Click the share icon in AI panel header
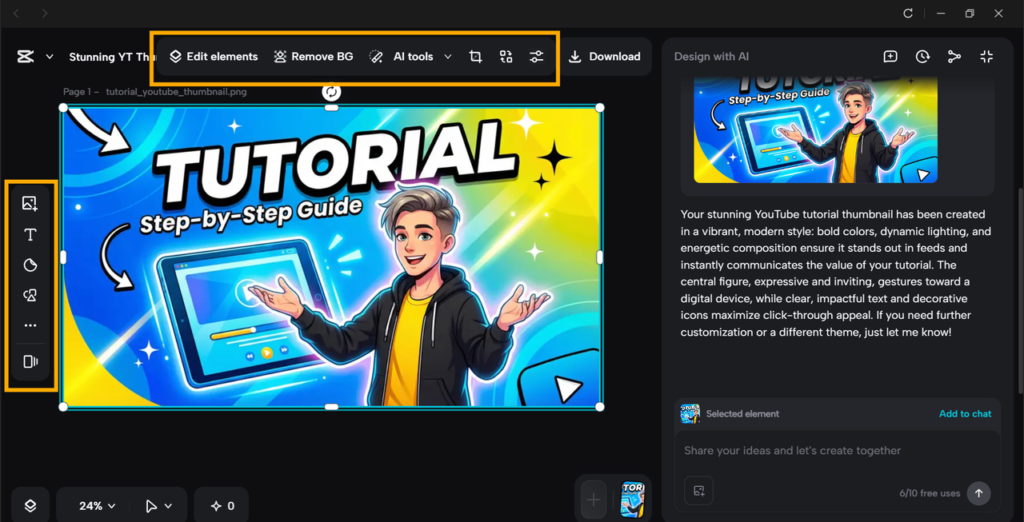The image size is (1024, 522). tap(954, 57)
